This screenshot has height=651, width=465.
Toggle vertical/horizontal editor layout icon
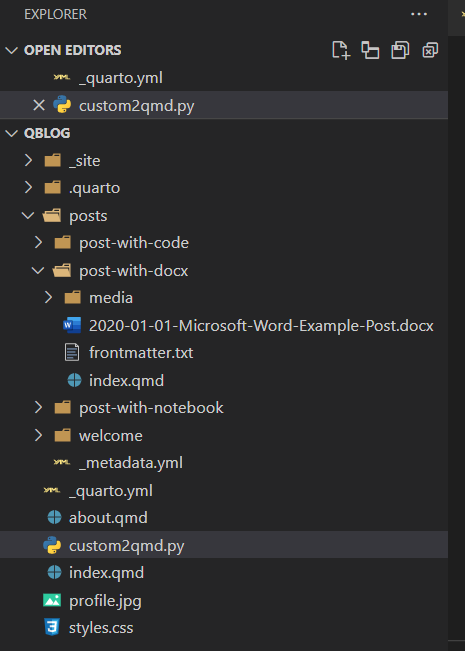(370, 50)
